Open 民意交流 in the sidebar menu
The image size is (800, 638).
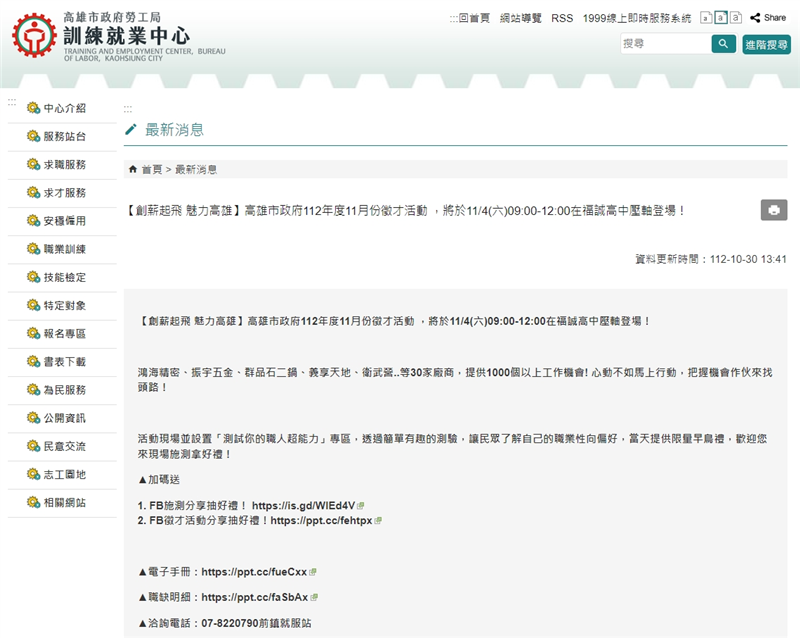click(65, 446)
